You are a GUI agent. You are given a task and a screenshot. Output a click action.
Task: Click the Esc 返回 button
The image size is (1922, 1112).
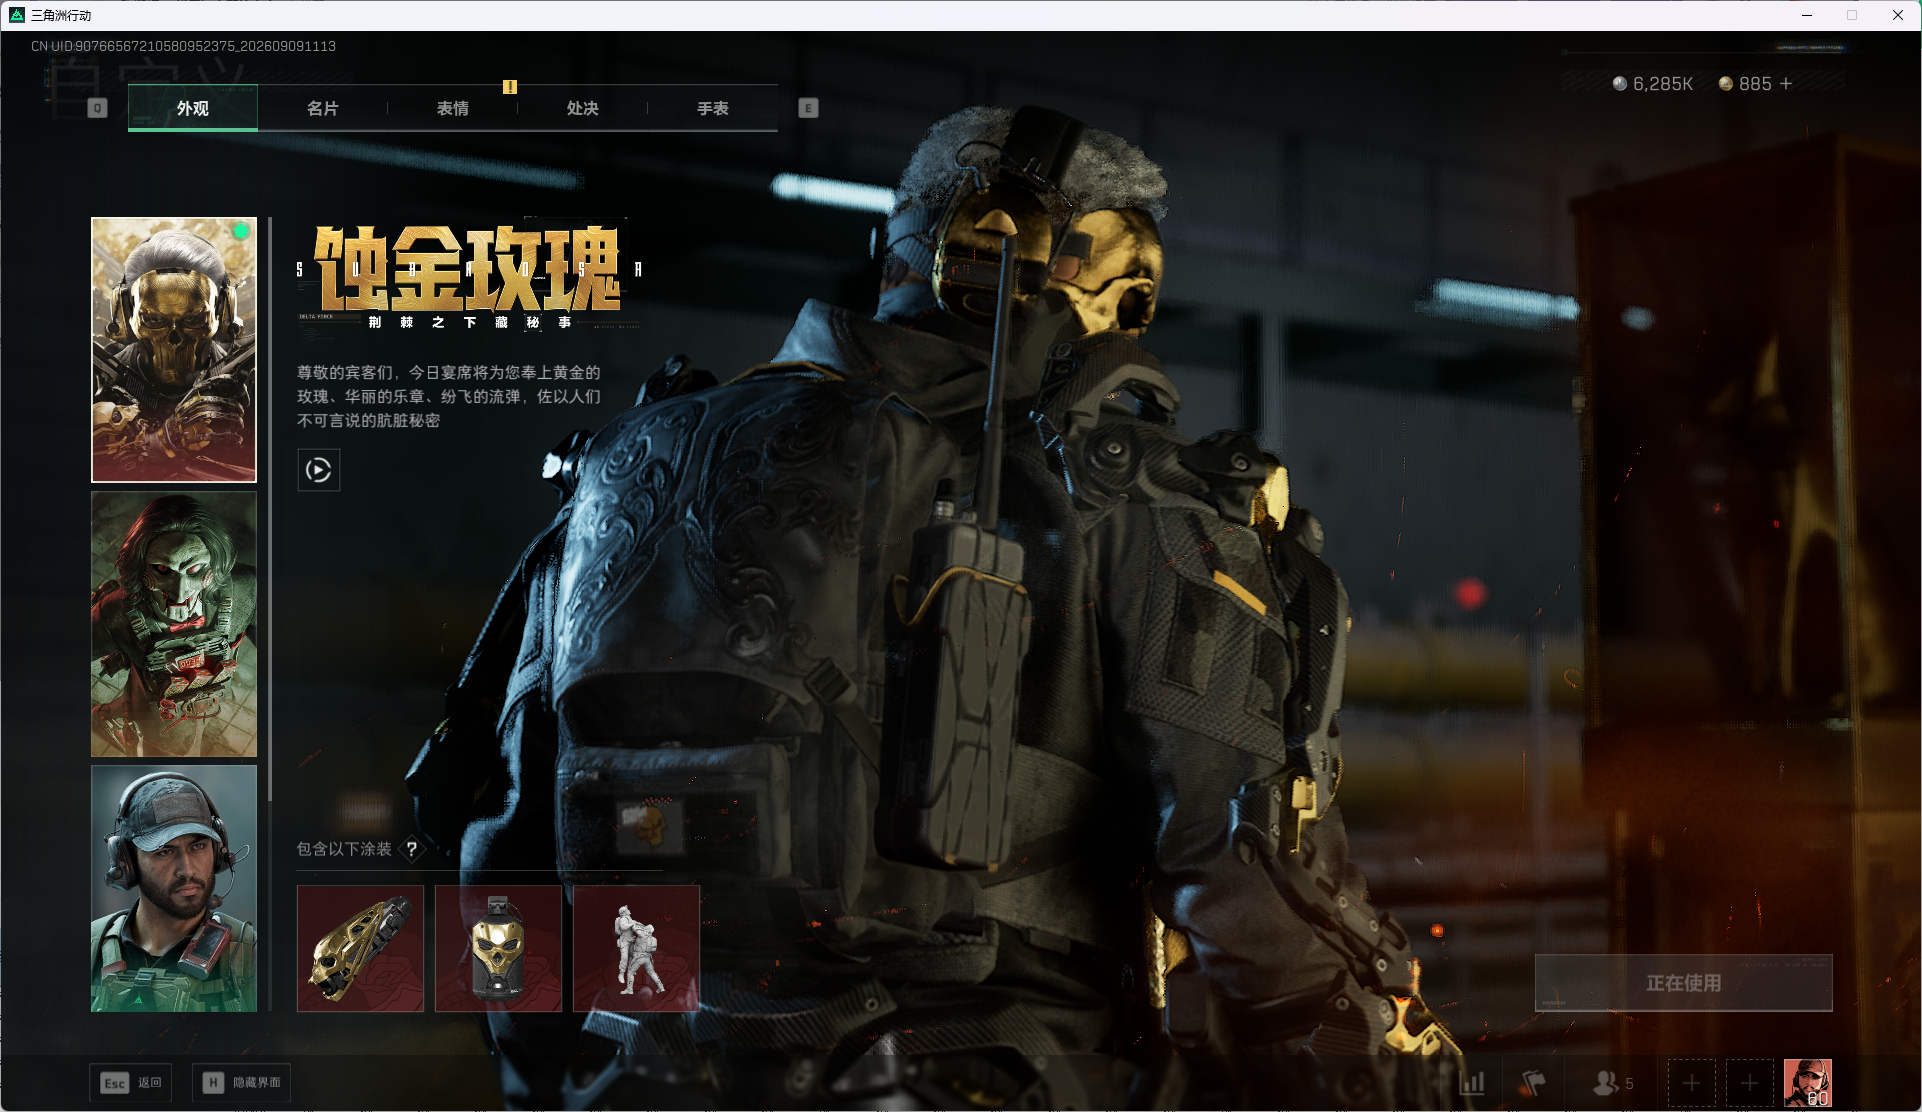131,1083
